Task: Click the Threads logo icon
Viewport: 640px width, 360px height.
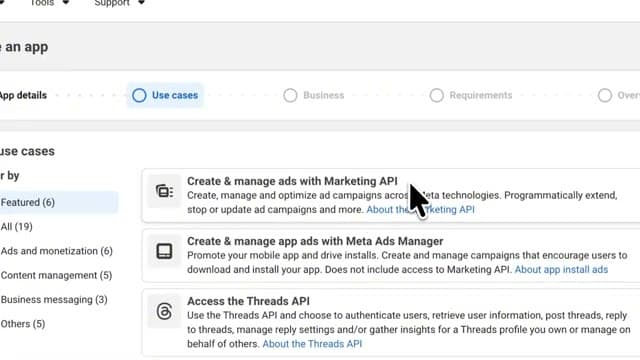Action: point(164,311)
